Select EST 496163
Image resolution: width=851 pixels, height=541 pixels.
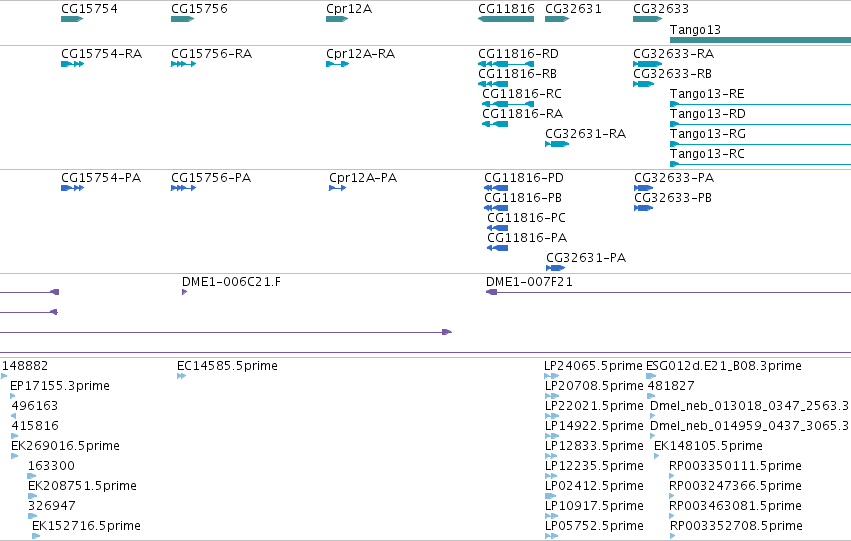coord(14,416)
